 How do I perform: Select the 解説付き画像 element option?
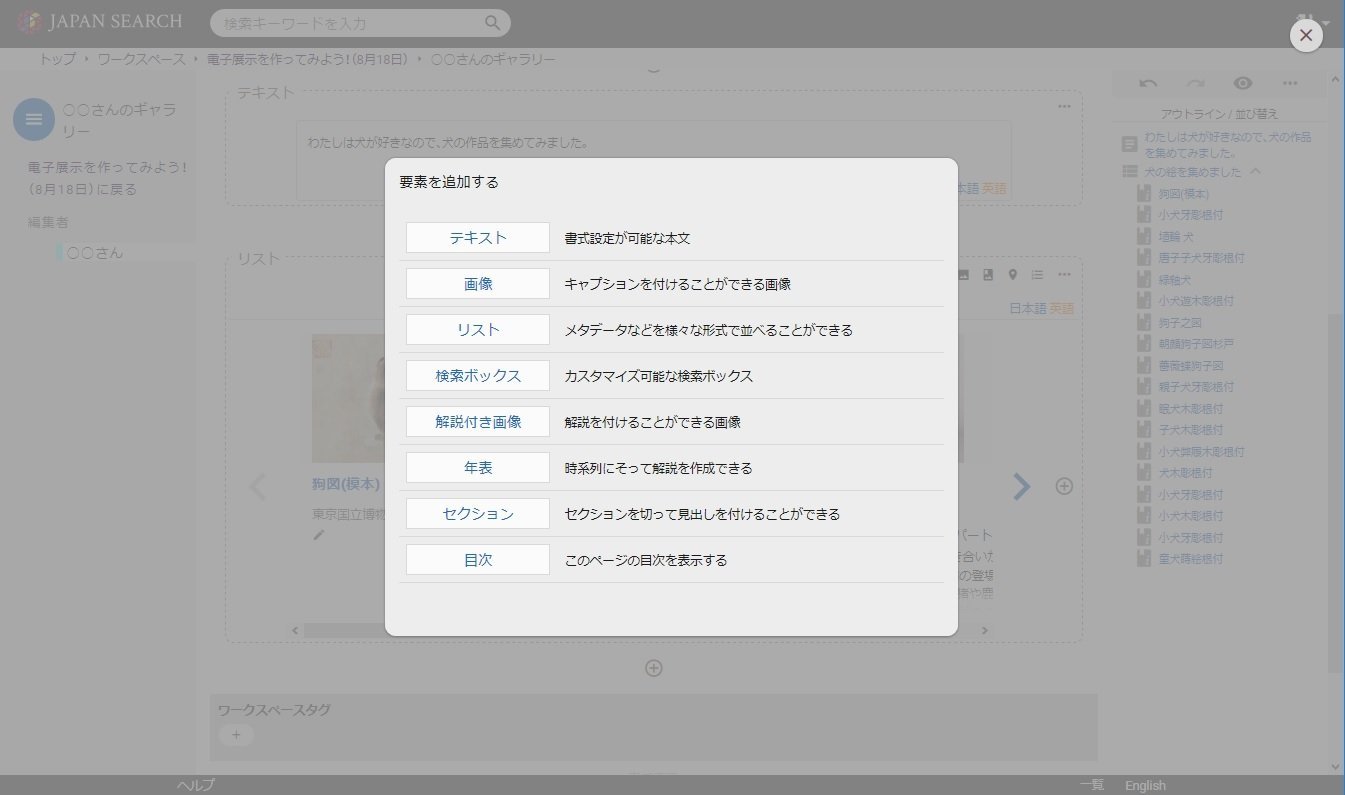(478, 422)
